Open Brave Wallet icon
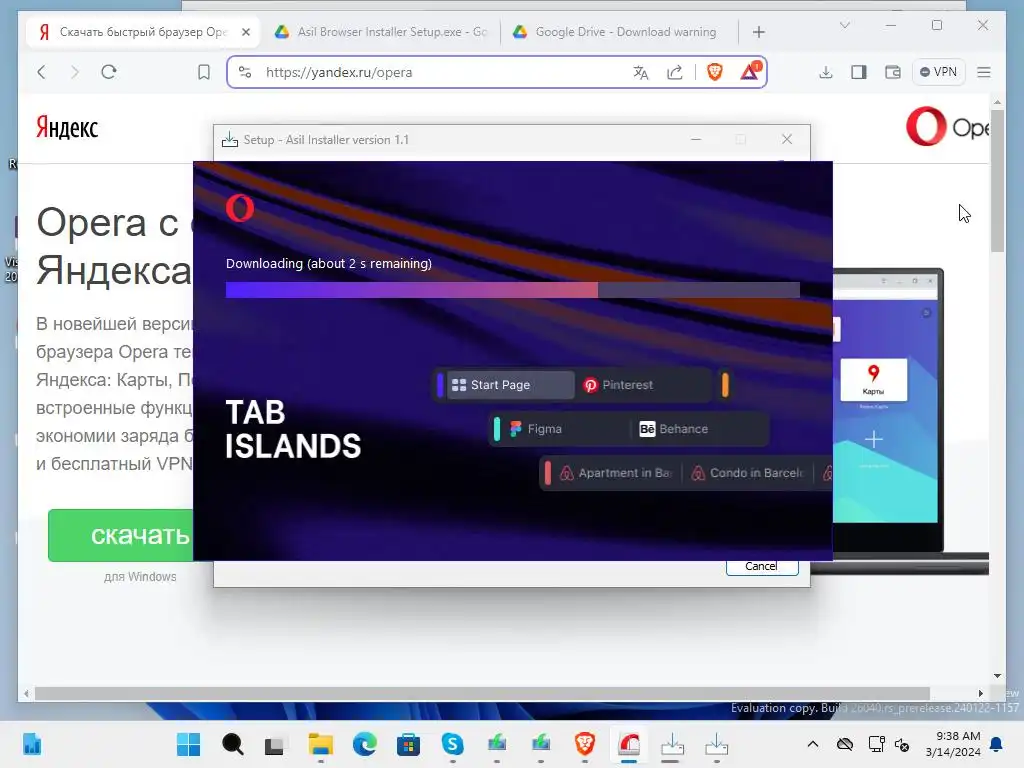The image size is (1024, 768). [893, 72]
